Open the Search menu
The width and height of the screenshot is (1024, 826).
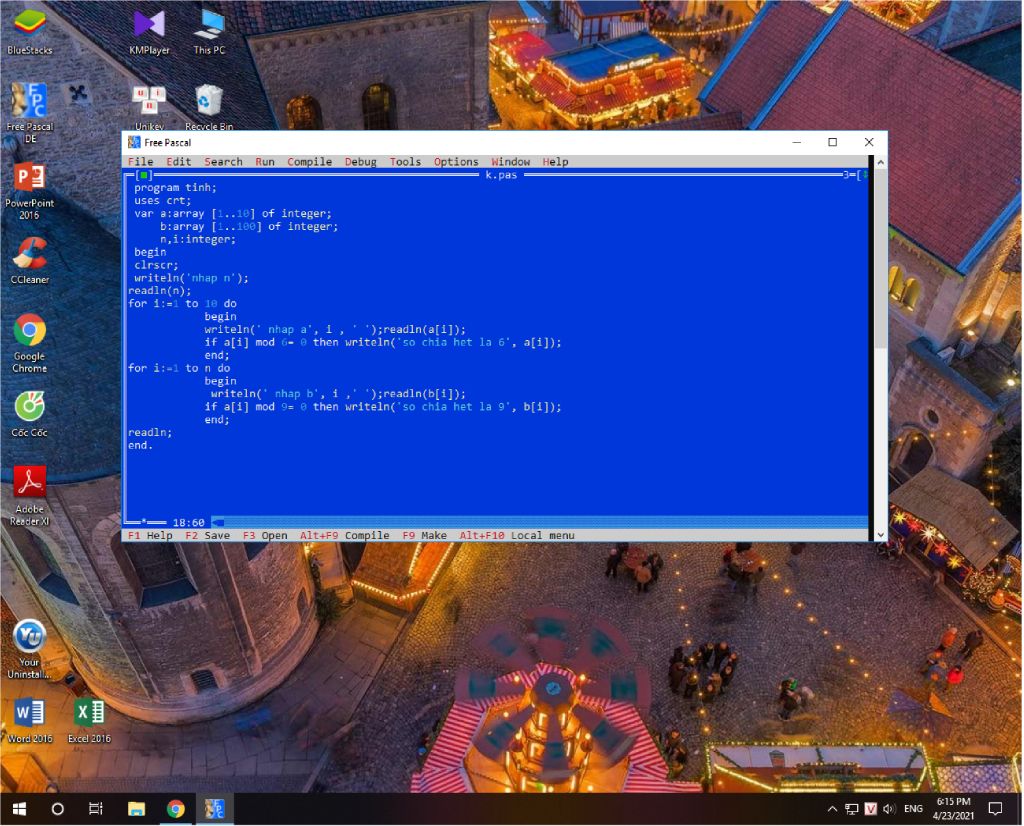click(x=223, y=162)
